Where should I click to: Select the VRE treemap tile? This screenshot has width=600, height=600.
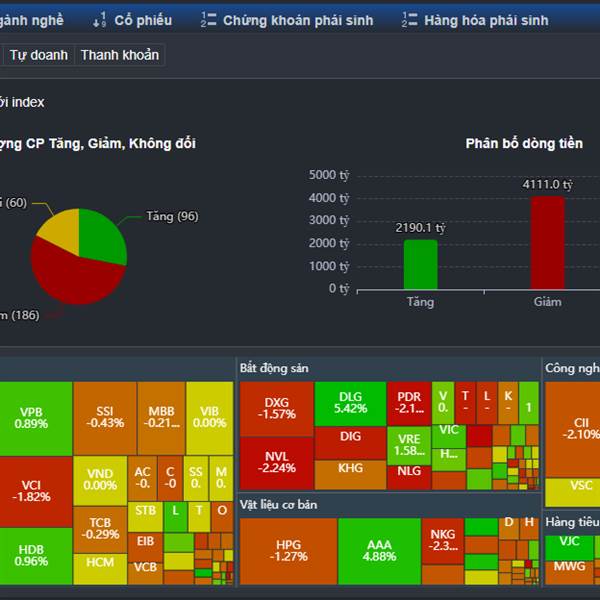click(x=409, y=445)
